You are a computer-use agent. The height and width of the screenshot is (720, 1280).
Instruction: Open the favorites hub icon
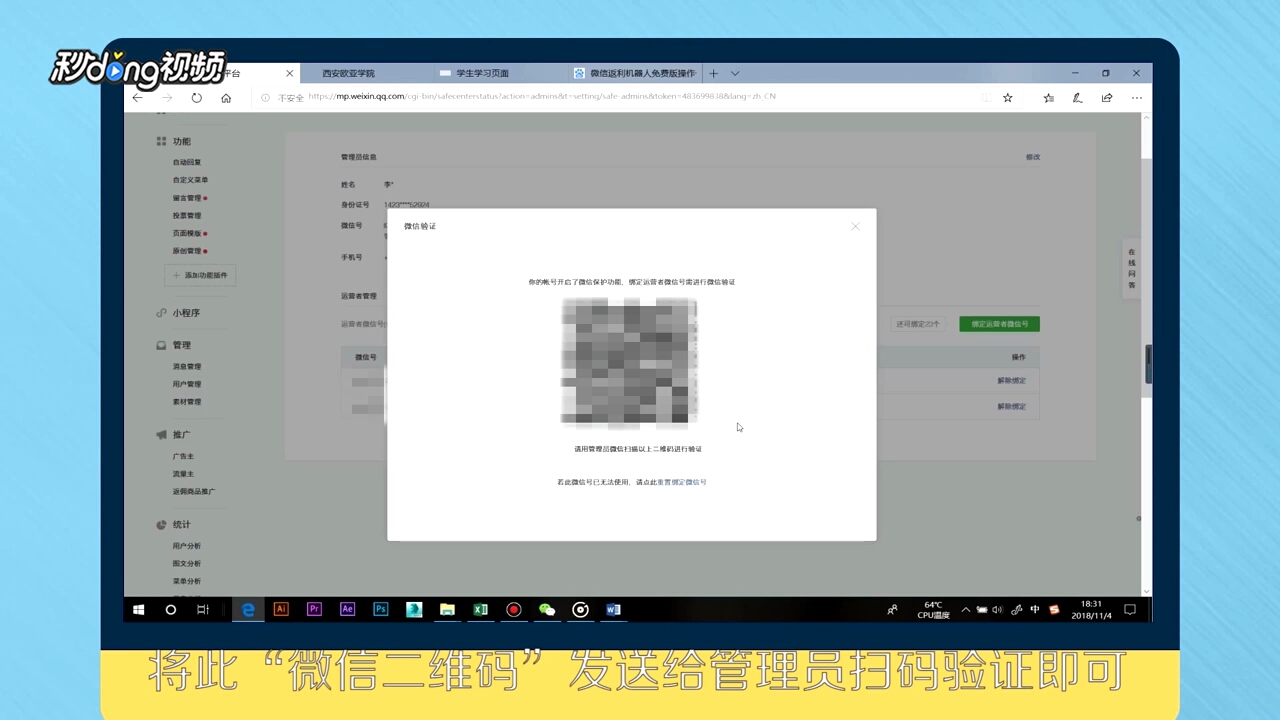(1048, 98)
